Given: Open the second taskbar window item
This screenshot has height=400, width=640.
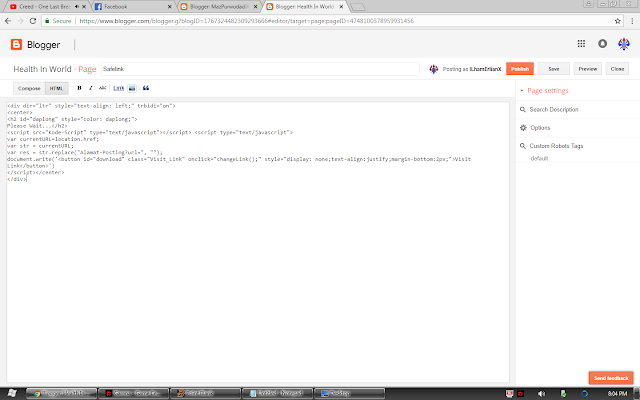Looking at the screenshot, I should click(x=133, y=393).
